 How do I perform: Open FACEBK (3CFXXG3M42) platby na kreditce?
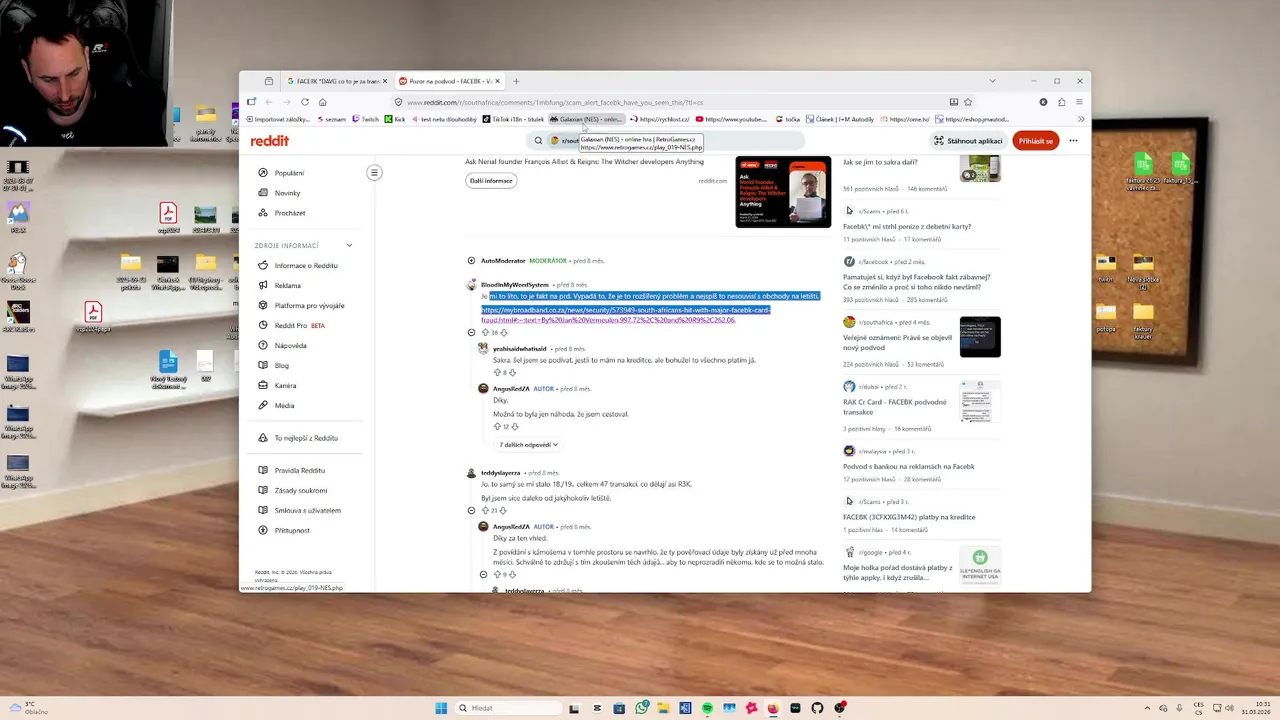[909, 517]
